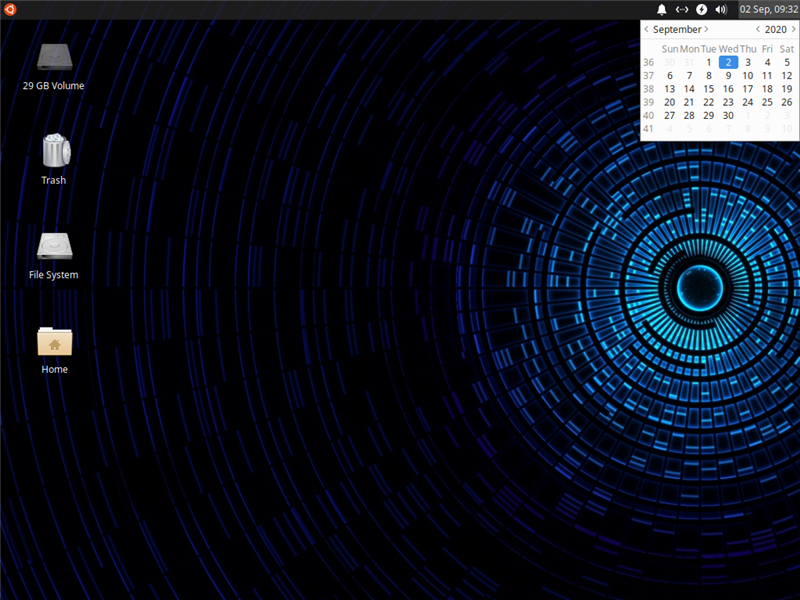800x600 pixels.
Task: Select September 19 in the calendar
Action: (787, 89)
